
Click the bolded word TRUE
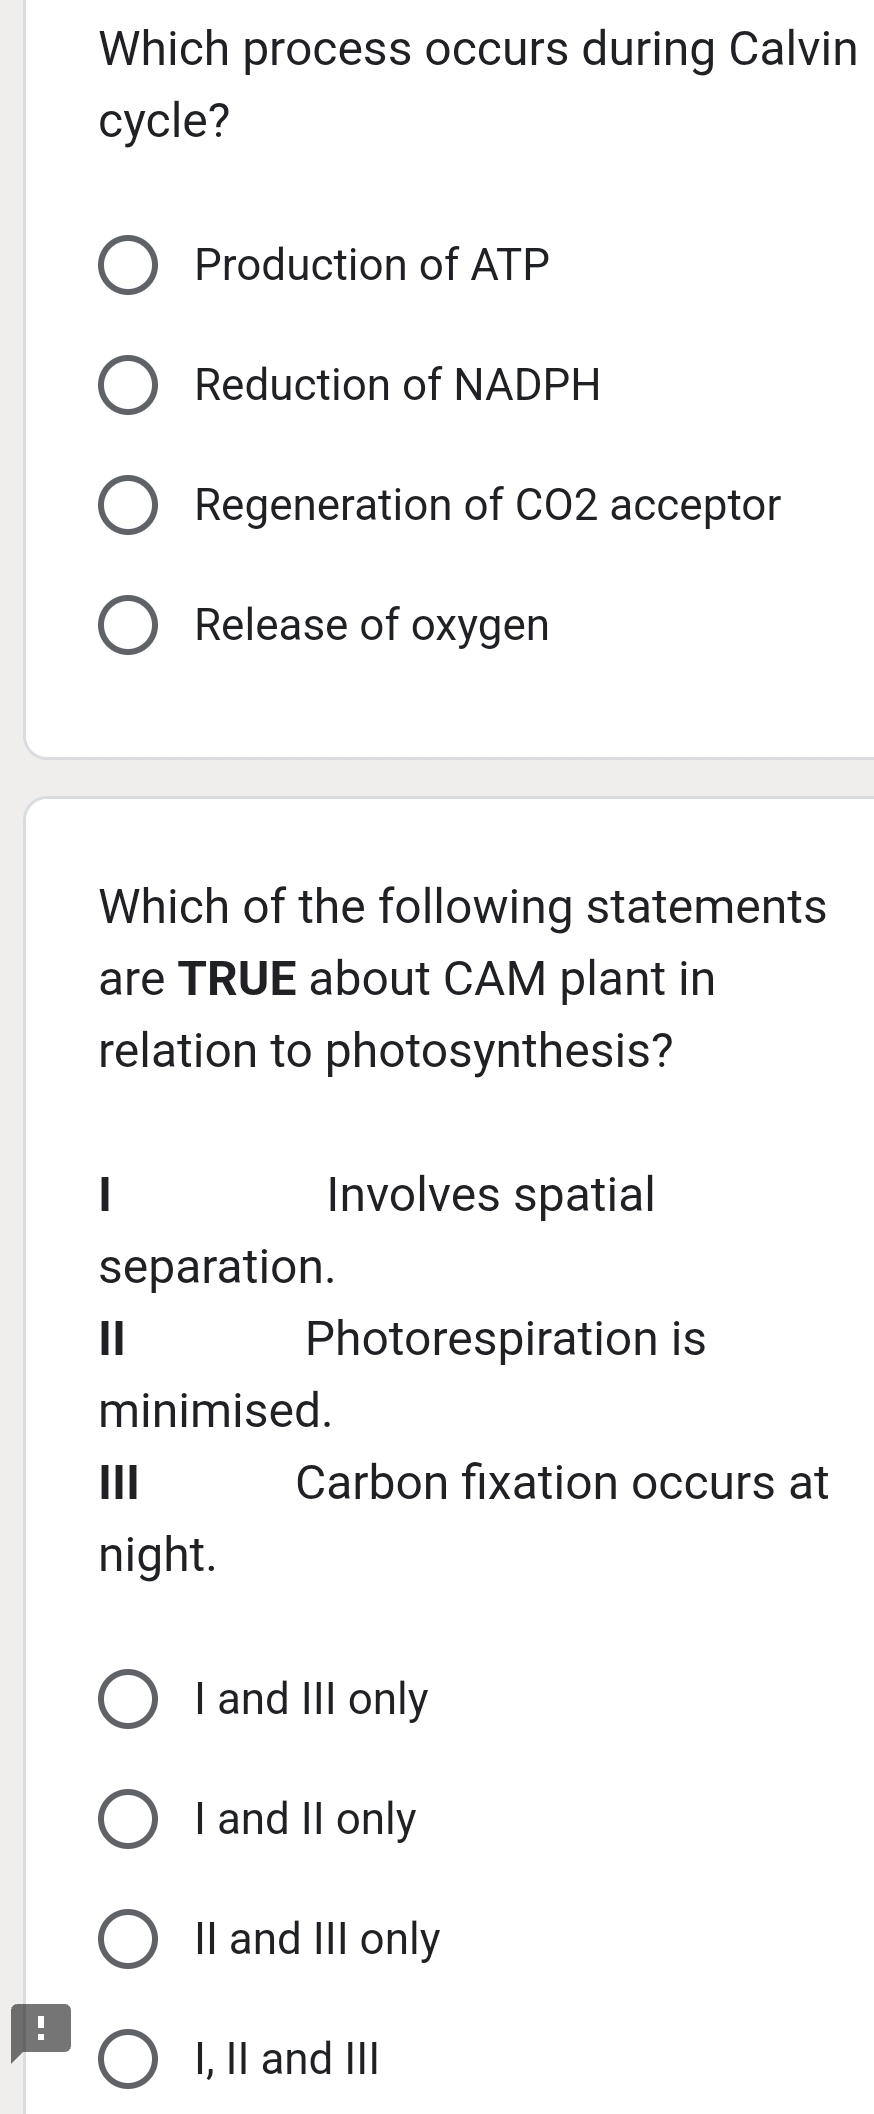tap(235, 978)
